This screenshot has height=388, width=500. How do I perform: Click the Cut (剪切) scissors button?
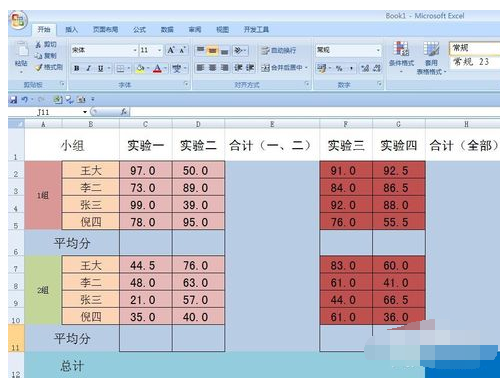[x=46, y=44]
